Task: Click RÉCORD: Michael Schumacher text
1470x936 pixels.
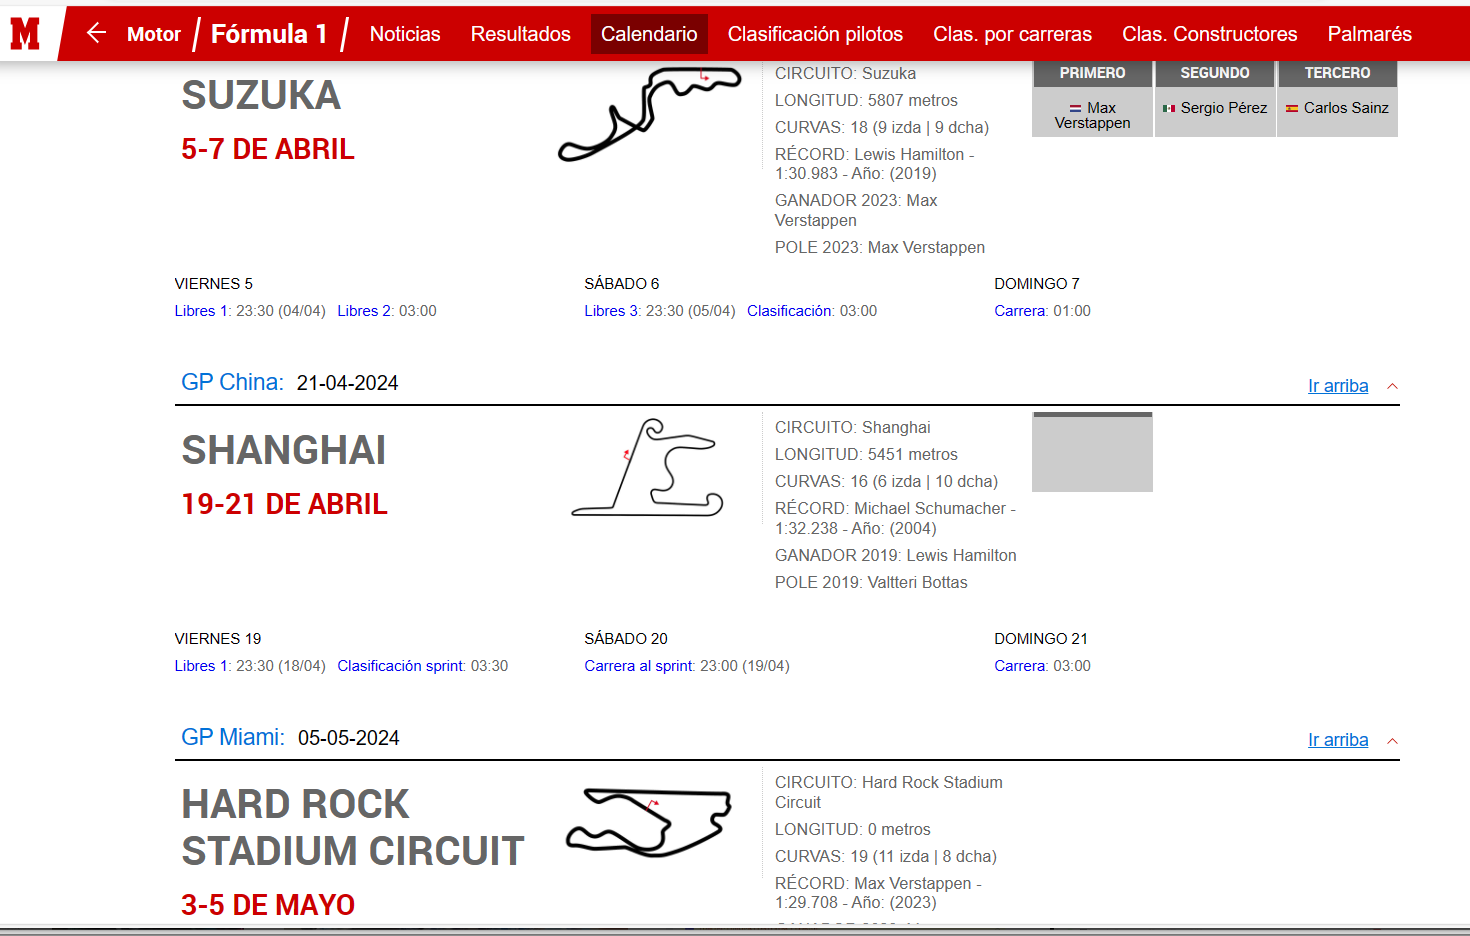Action: pyautogui.click(x=895, y=518)
